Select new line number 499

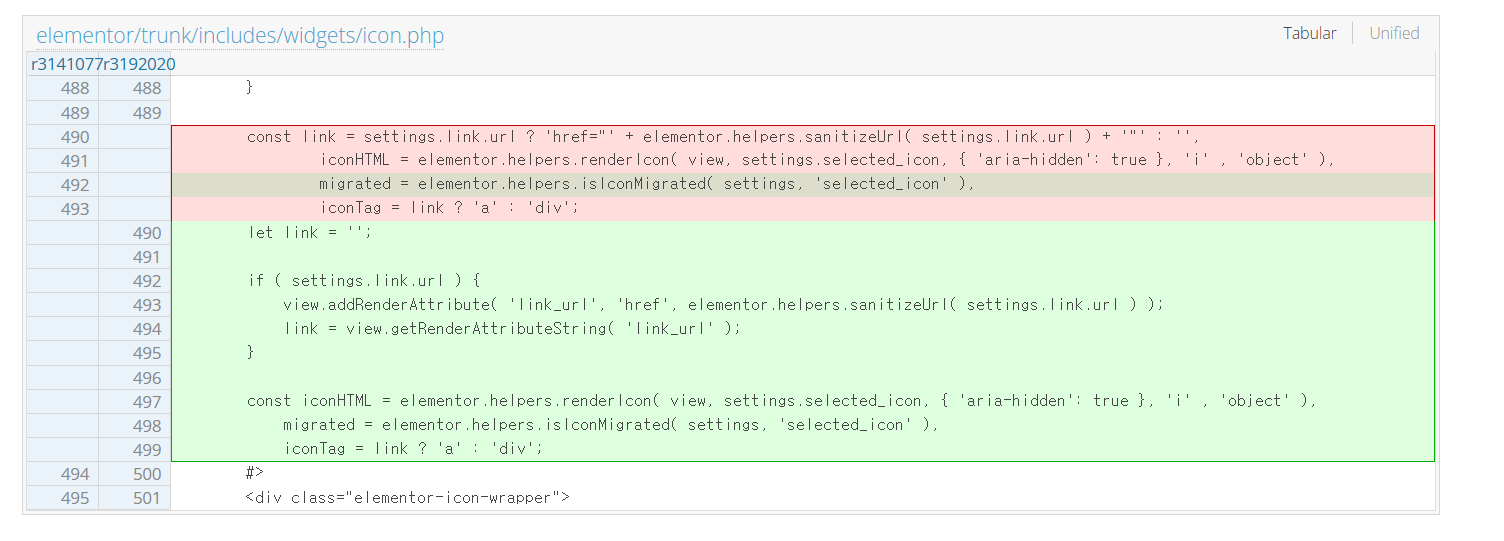(x=135, y=450)
